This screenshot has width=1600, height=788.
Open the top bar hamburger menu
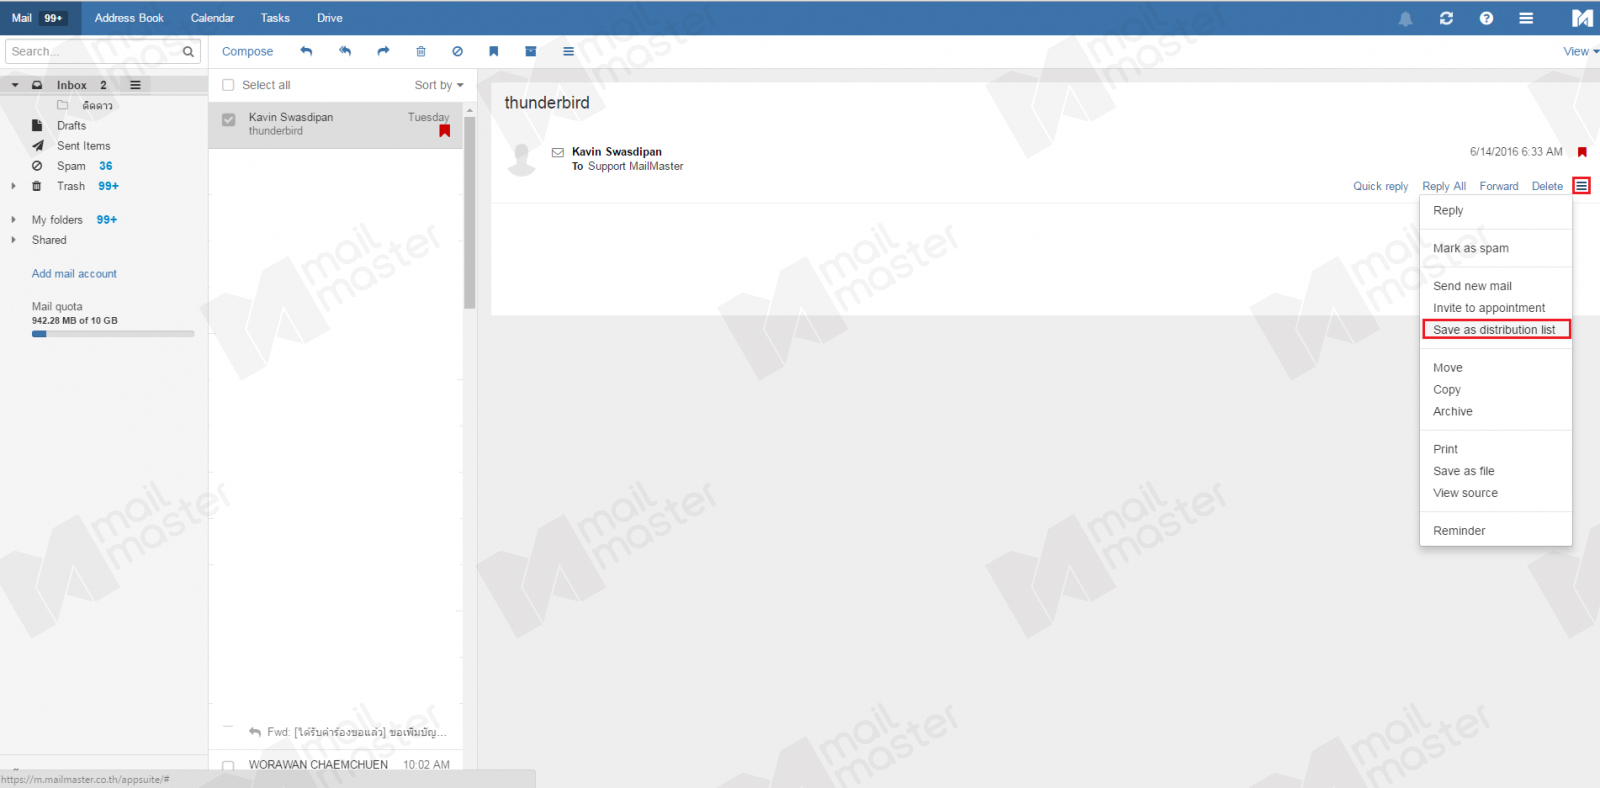1526,18
